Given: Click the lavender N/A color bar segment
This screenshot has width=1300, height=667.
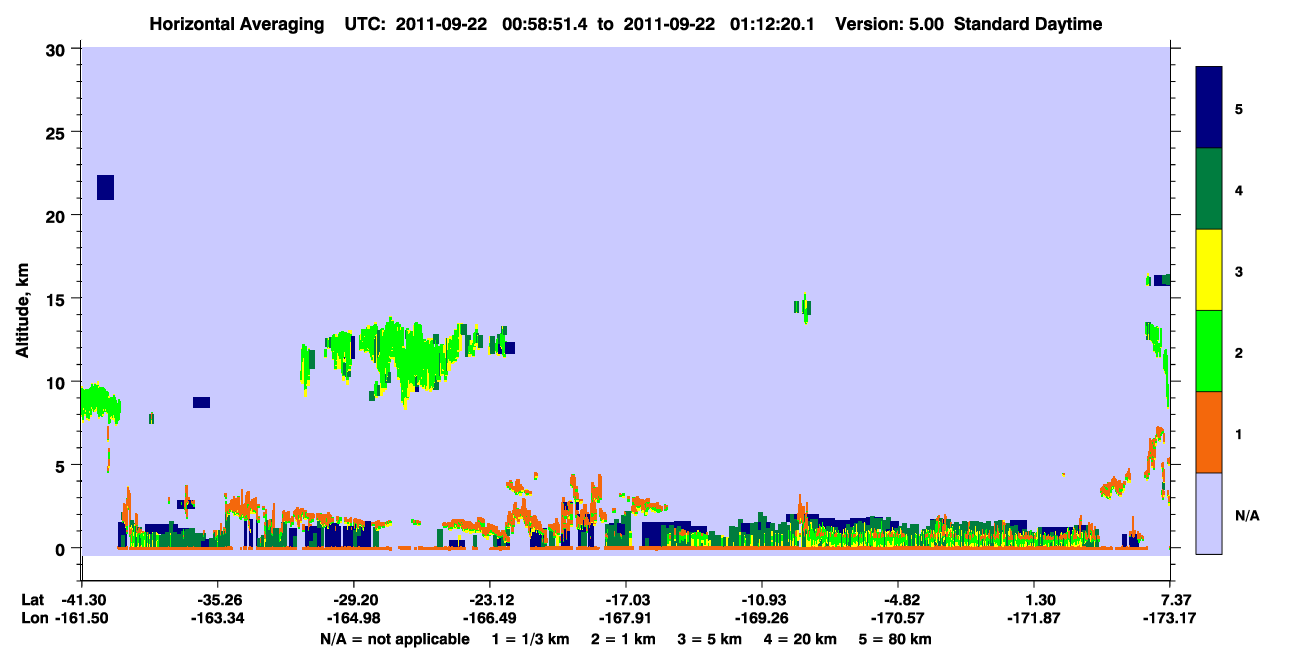Looking at the screenshot, I should (1209, 513).
